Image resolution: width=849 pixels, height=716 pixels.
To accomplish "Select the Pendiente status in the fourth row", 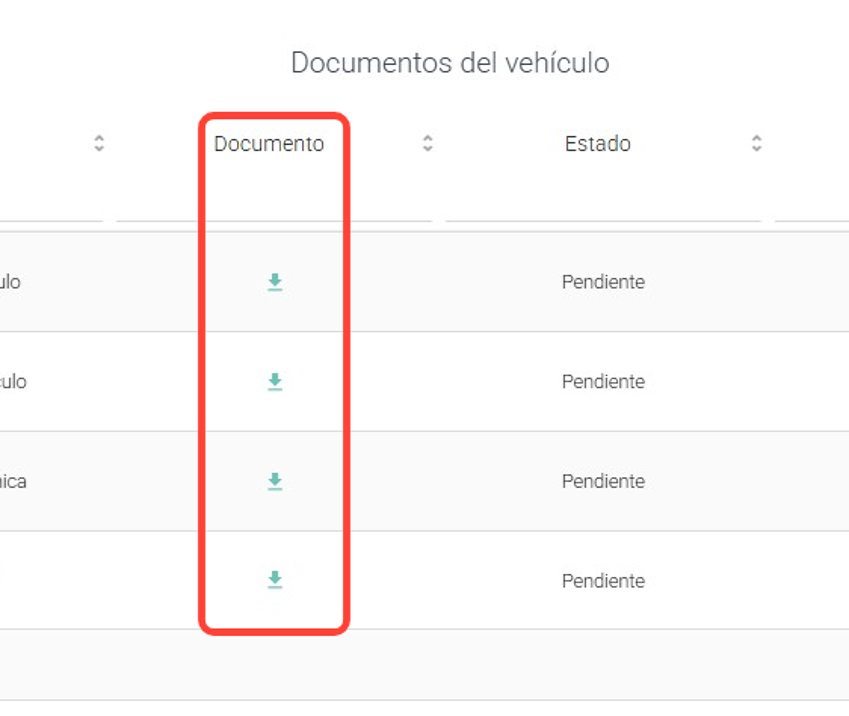I will (x=603, y=581).
